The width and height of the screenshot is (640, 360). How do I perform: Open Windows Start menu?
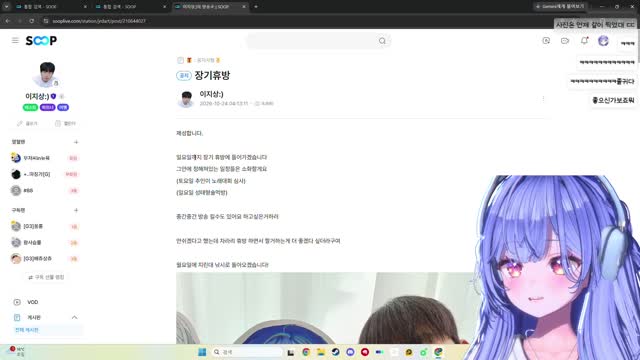click(x=202, y=352)
